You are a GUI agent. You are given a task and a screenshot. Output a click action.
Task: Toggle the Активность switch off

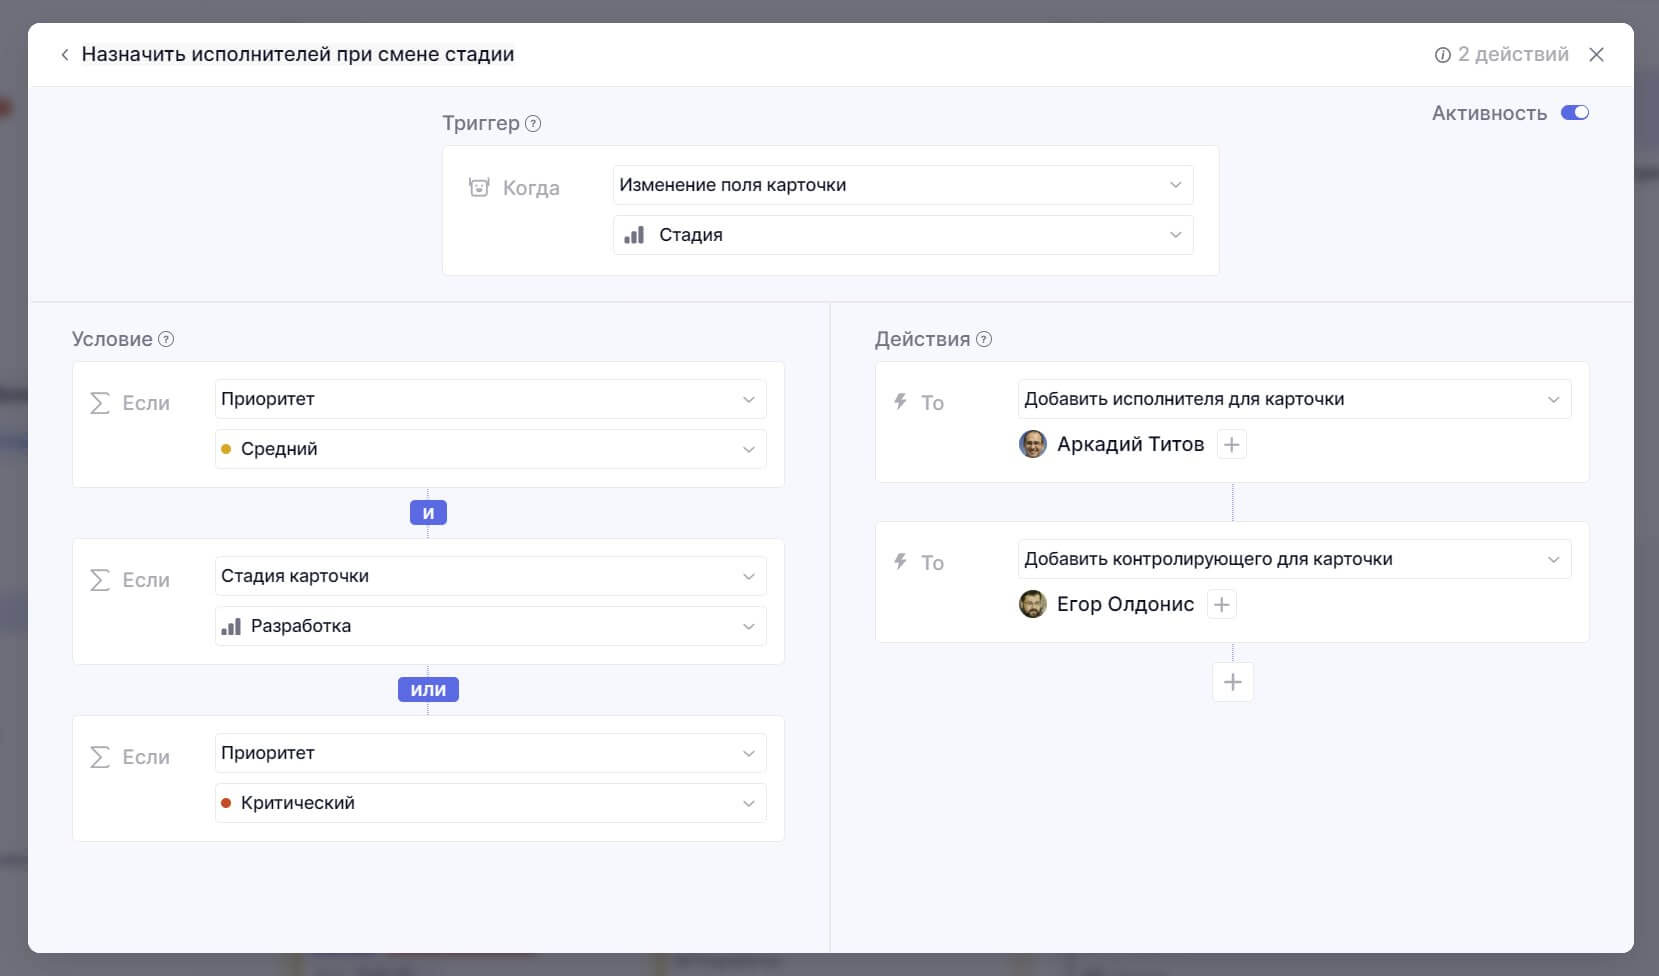(x=1575, y=113)
